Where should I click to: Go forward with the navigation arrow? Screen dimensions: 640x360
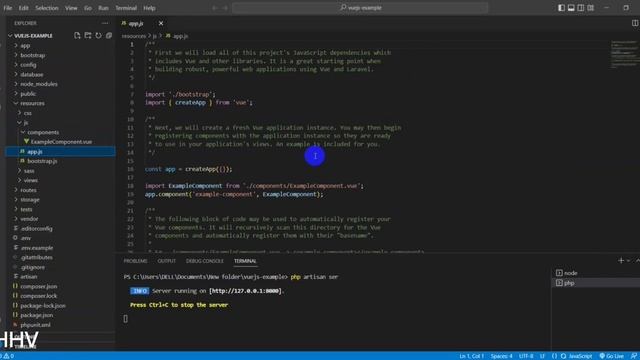coord(225,8)
